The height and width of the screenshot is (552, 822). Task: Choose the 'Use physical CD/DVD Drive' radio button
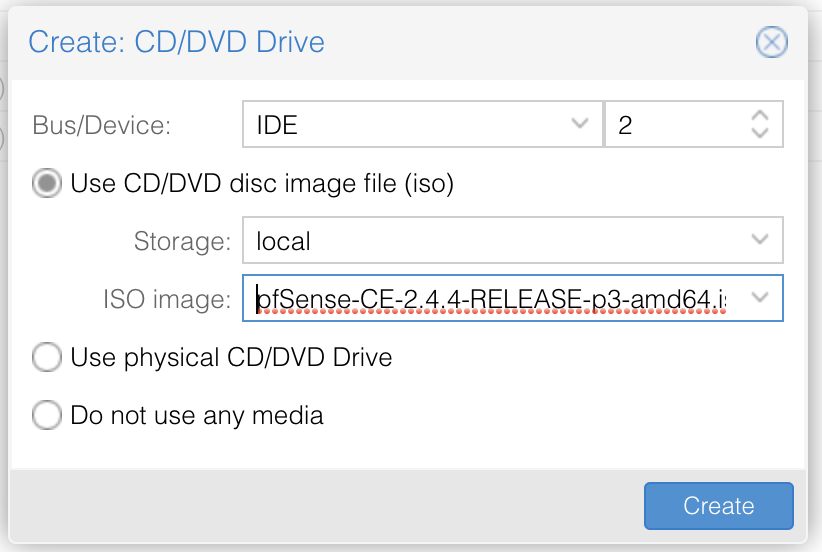pos(47,357)
